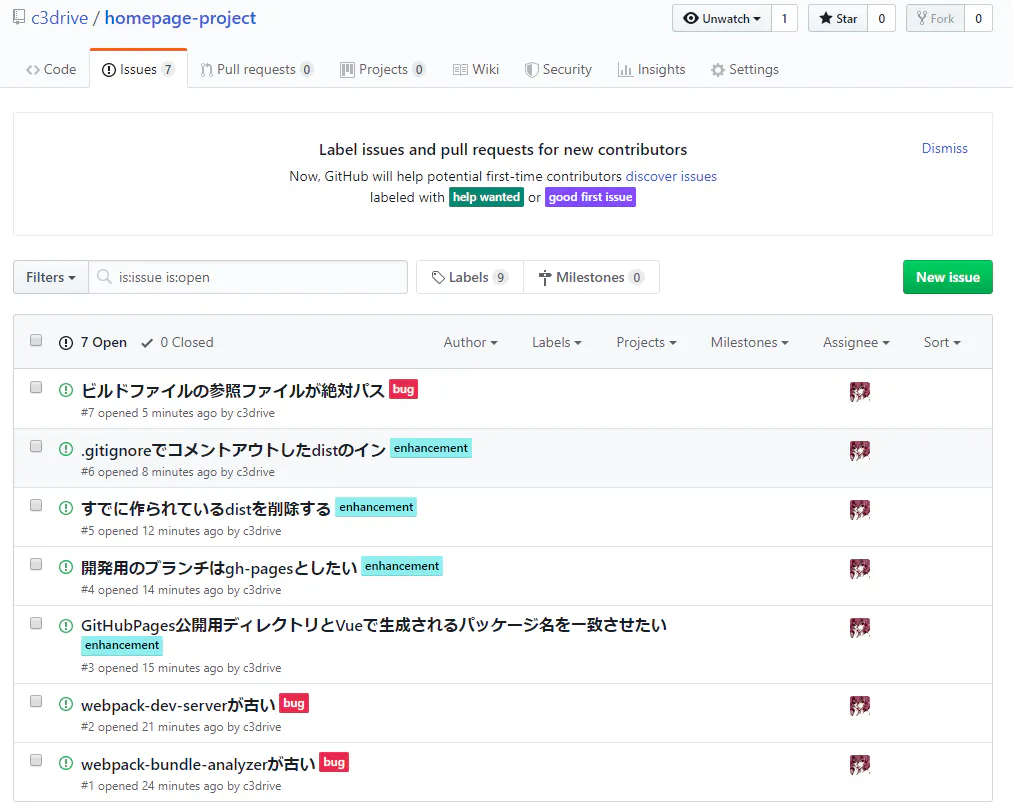The image size is (1013, 809).
Task: Expand the Projects filter dropdown in list header
Action: pos(646,342)
